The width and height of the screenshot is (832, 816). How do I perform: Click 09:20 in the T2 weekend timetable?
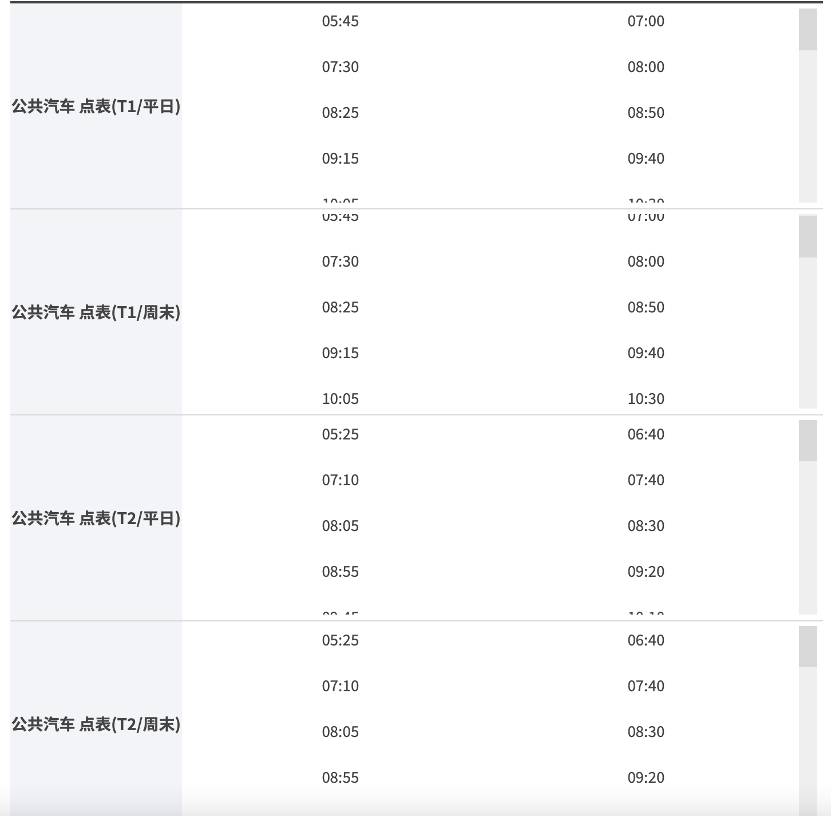pyautogui.click(x=645, y=777)
